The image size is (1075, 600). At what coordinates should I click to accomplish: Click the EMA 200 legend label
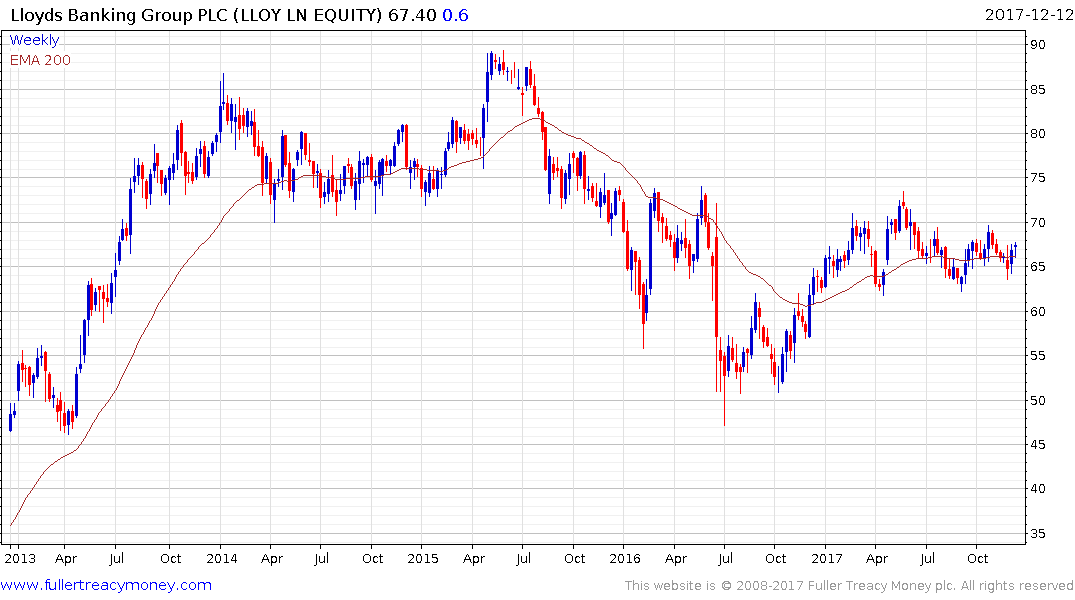point(40,60)
